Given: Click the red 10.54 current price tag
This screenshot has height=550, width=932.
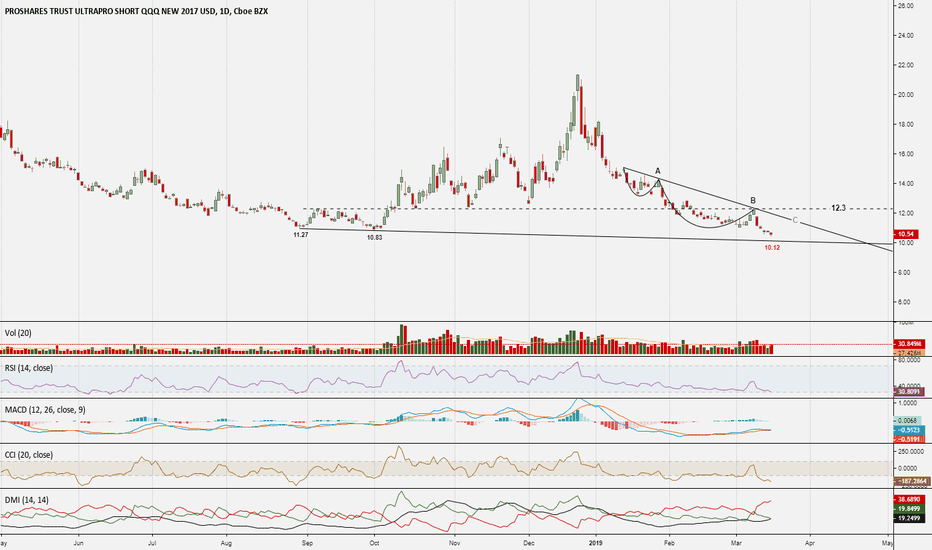Looking at the screenshot, I should coord(905,234).
